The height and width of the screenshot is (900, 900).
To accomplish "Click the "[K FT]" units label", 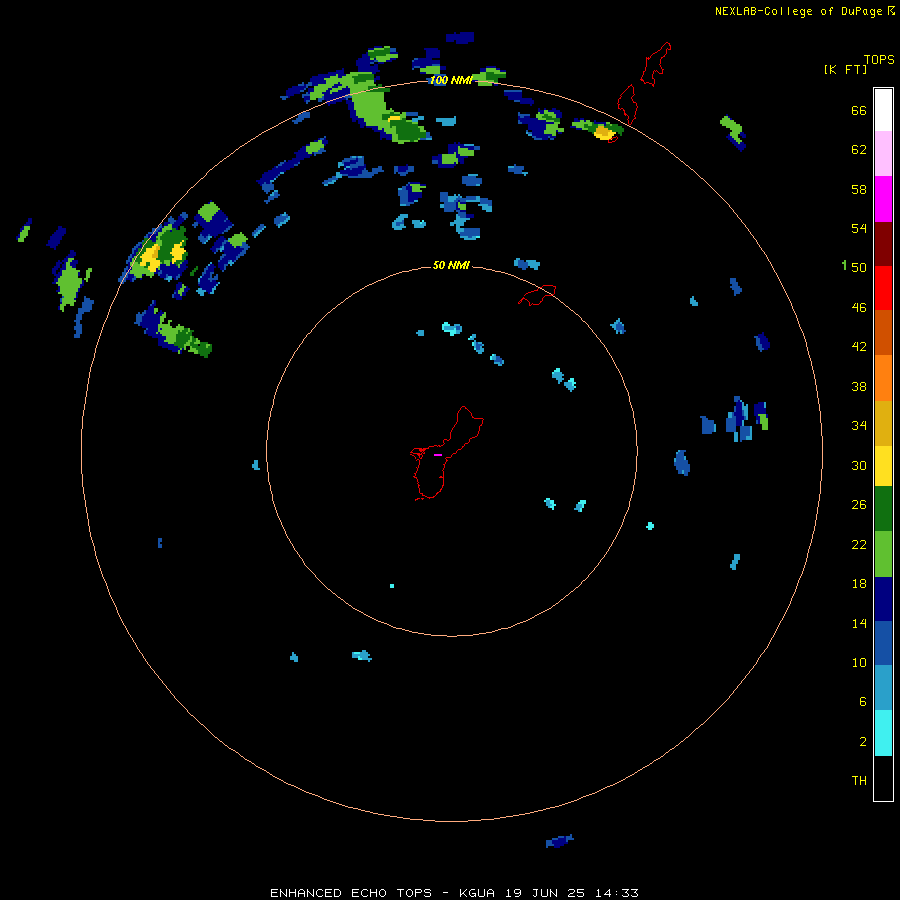I will (x=845, y=69).
